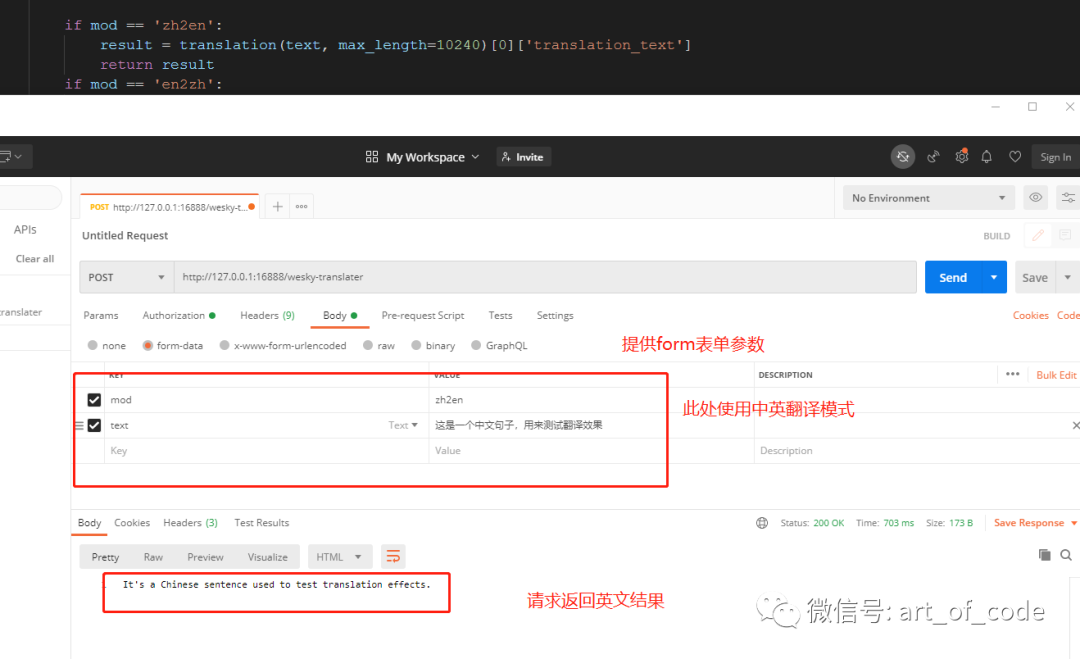Open the HTML response format dropdown
1080x659 pixels.
tap(340, 556)
